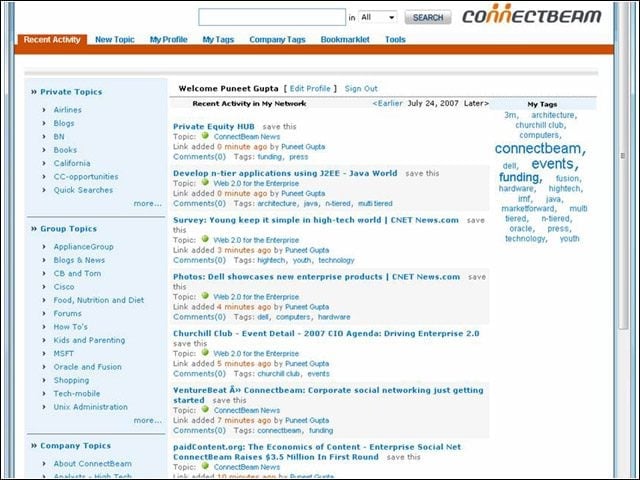
Task: Click the green topic icon under VentureBeat Connectbeam entry
Action: pyautogui.click(x=205, y=410)
